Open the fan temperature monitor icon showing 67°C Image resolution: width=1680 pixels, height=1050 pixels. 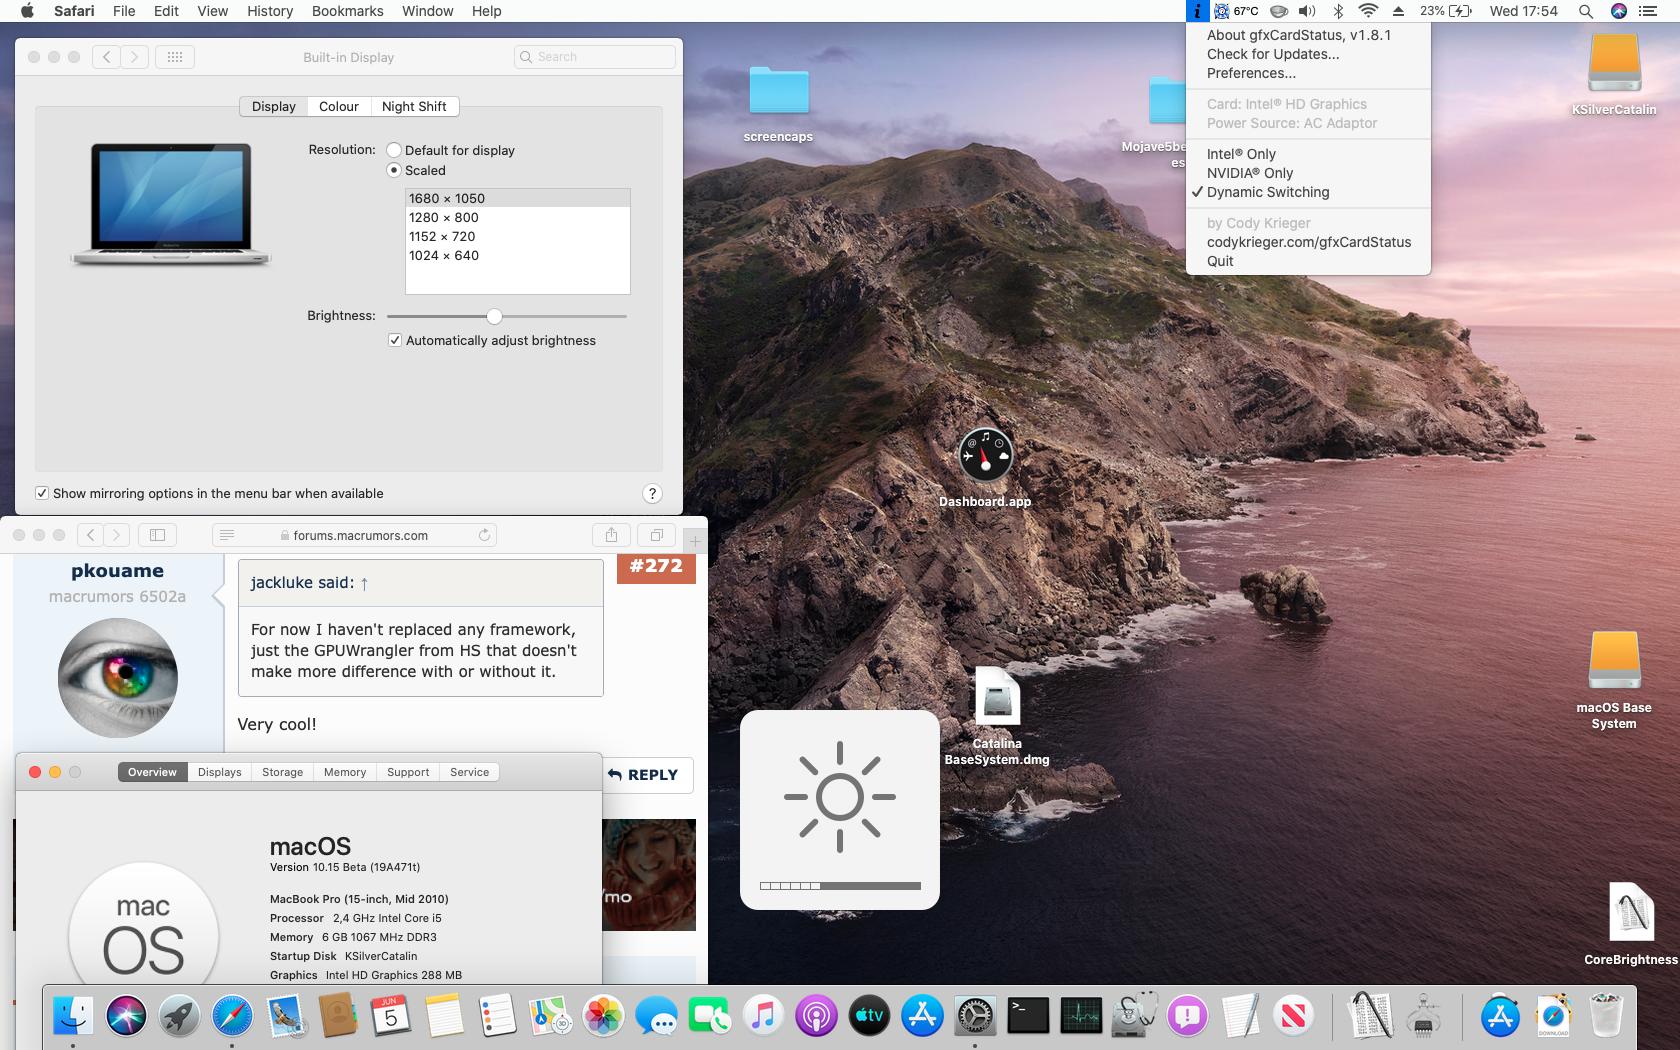[1236, 11]
